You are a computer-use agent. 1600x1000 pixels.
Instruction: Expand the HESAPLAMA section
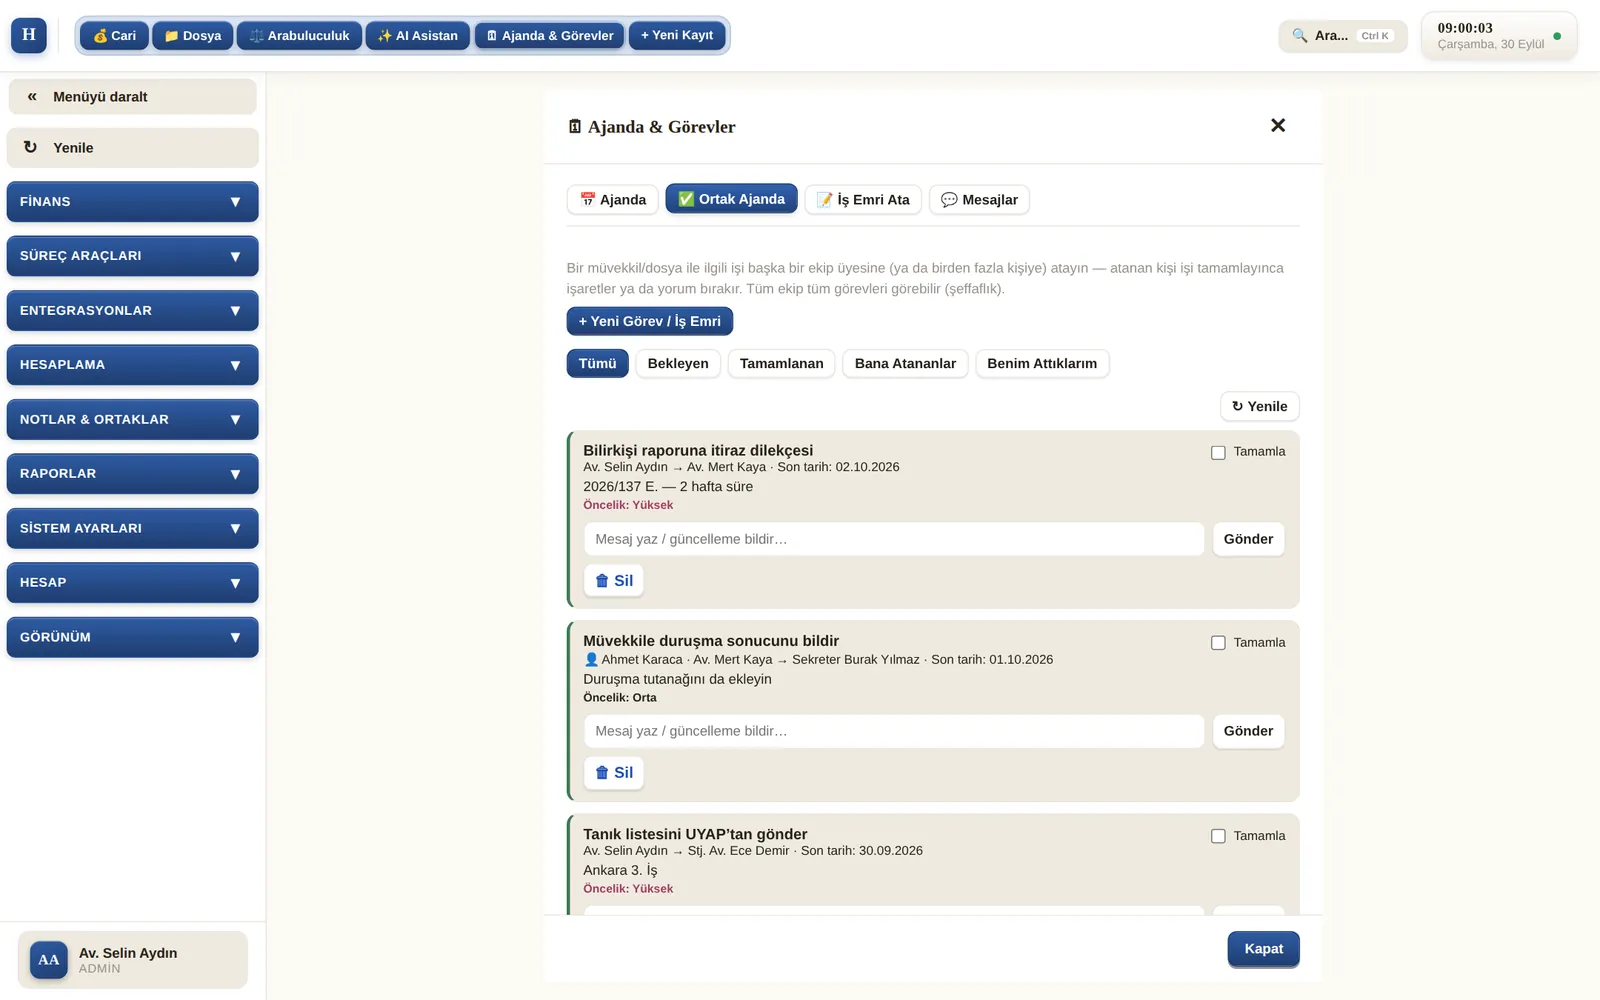click(x=132, y=365)
